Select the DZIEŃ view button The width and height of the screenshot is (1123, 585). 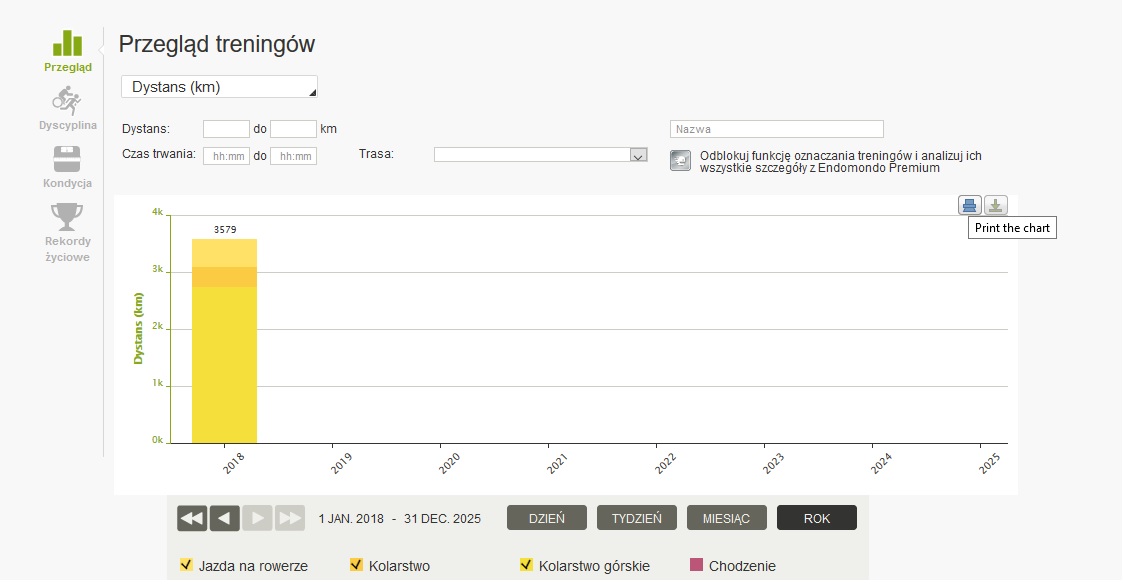click(547, 518)
